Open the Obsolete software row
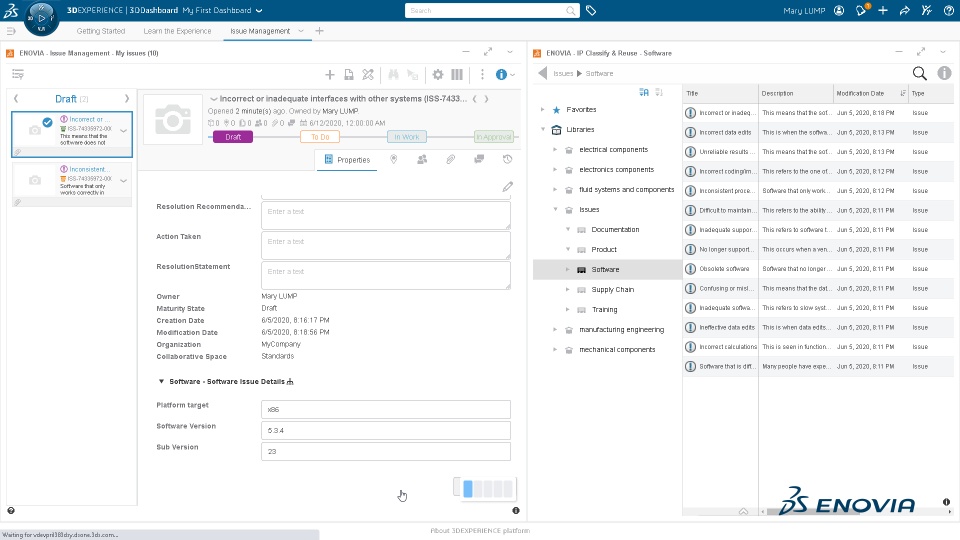The height and width of the screenshot is (540, 960). point(818,269)
